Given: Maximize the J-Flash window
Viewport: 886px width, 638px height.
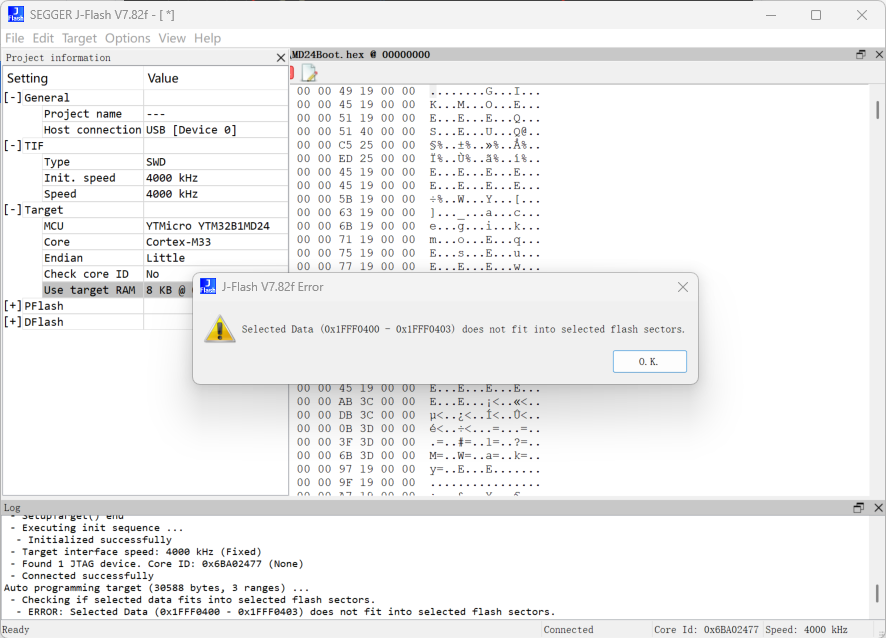Looking at the screenshot, I should [x=816, y=15].
